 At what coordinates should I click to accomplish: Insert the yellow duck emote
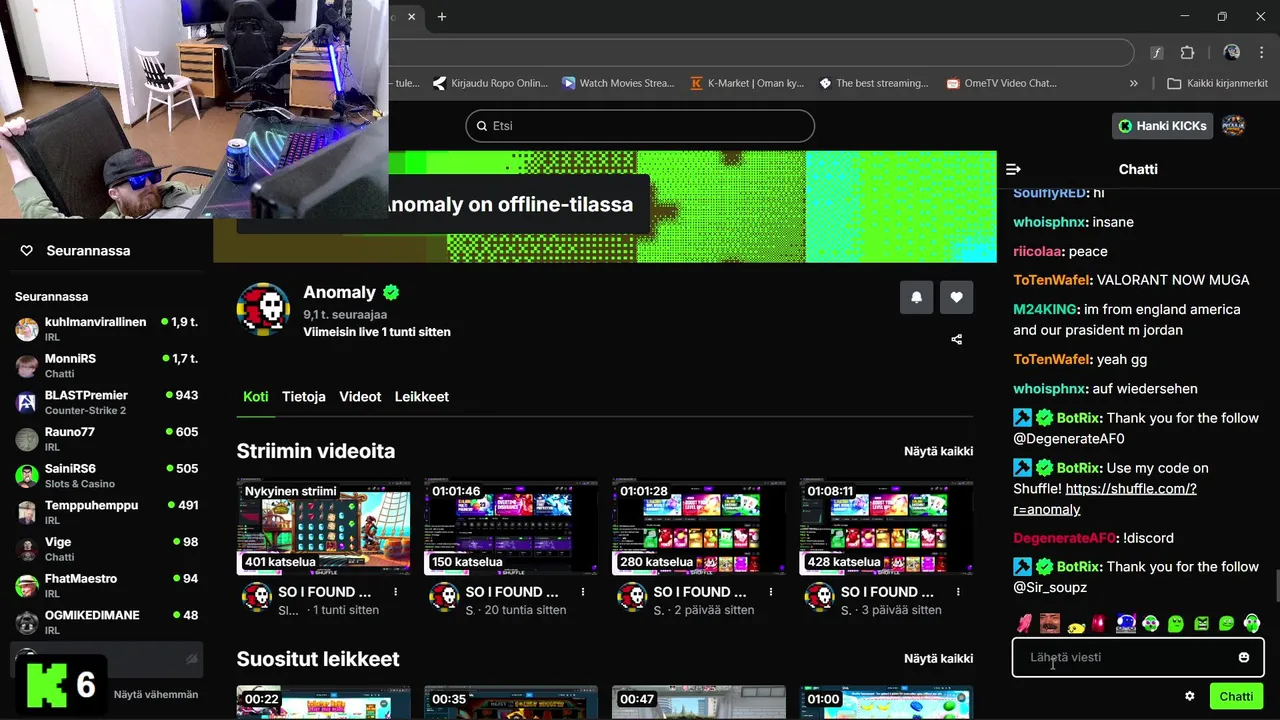1076,626
